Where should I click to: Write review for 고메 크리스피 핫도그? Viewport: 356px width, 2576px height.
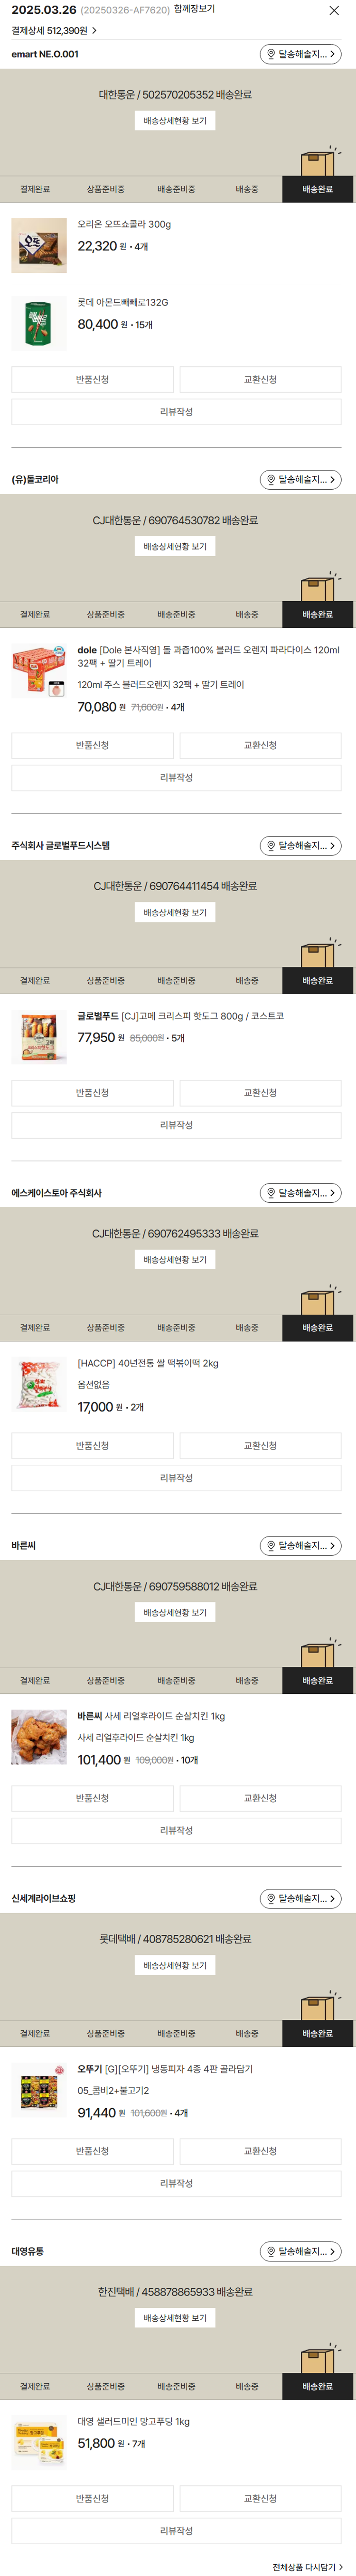click(176, 1125)
